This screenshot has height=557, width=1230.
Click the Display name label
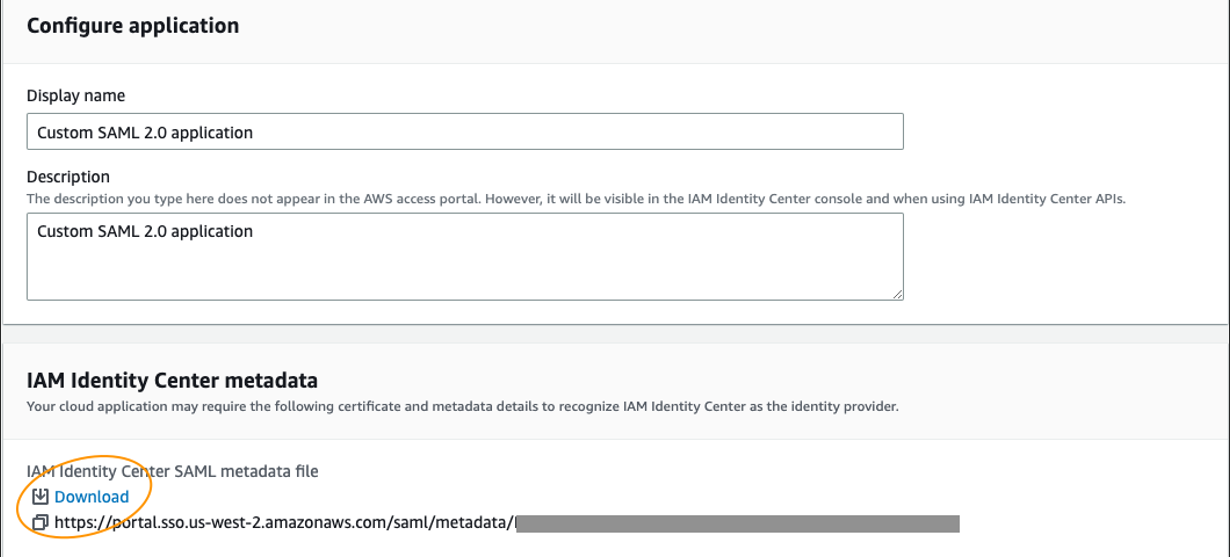pyautogui.click(x=76, y=96)
